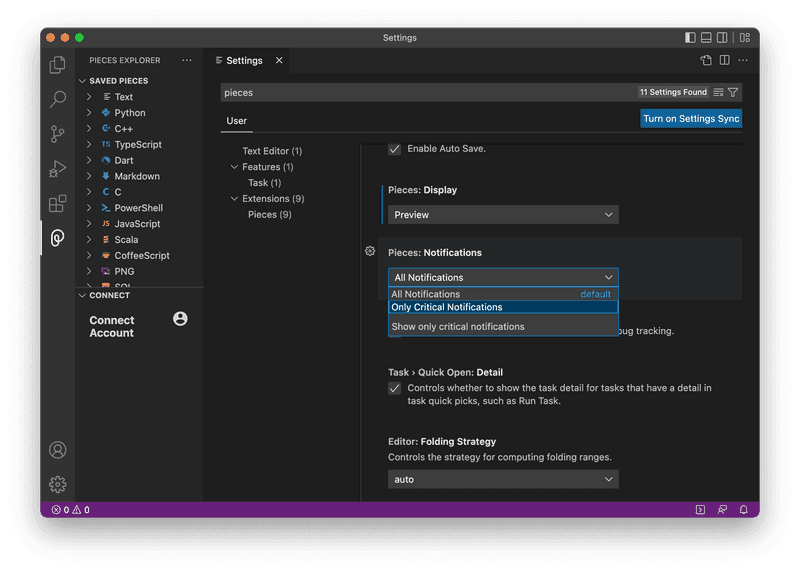Open the Manage gear in activity bar

coord(58,484)
